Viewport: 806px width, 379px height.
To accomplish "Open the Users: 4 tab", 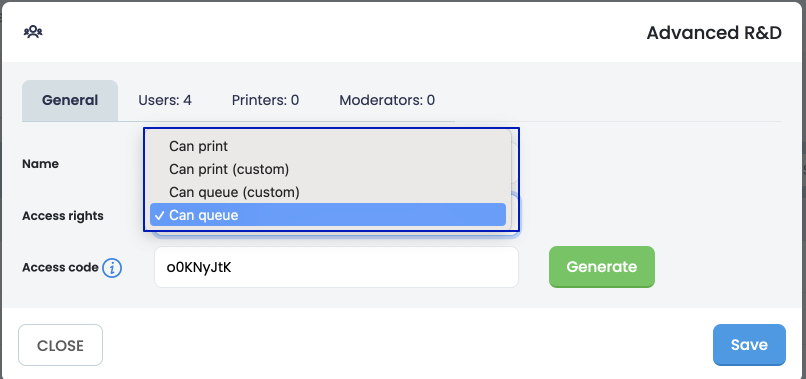I will (x=165, y=100).
